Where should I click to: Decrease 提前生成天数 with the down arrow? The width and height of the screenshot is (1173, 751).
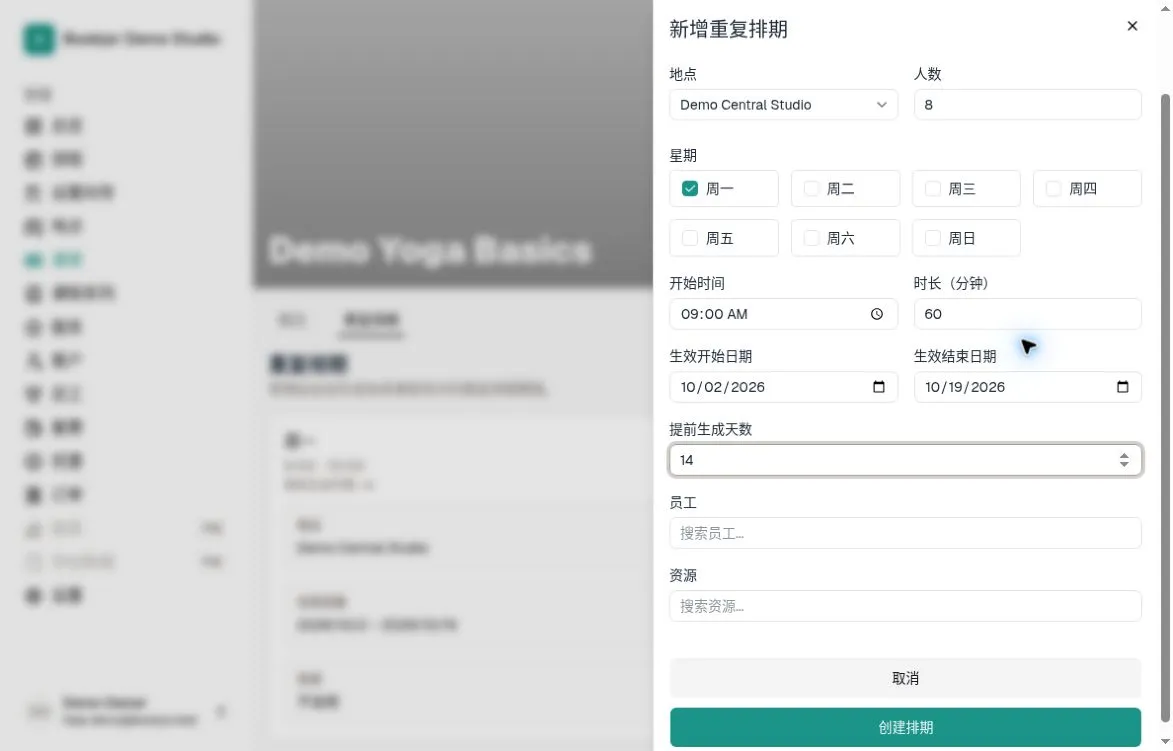pyautogui.click(x=1124, y=465)
